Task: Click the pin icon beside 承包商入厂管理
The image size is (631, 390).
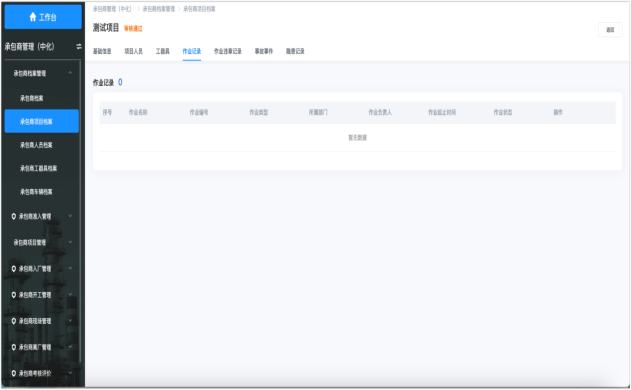Action: point(14,269)
